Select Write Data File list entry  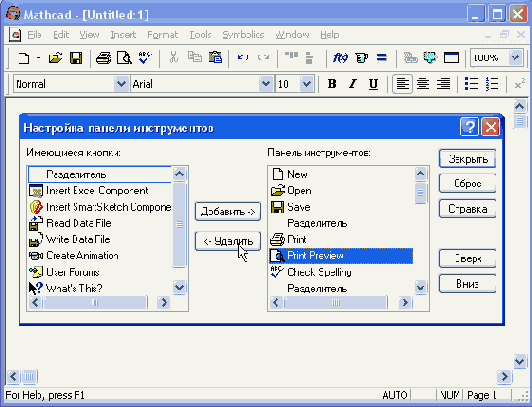coord(100,239)
